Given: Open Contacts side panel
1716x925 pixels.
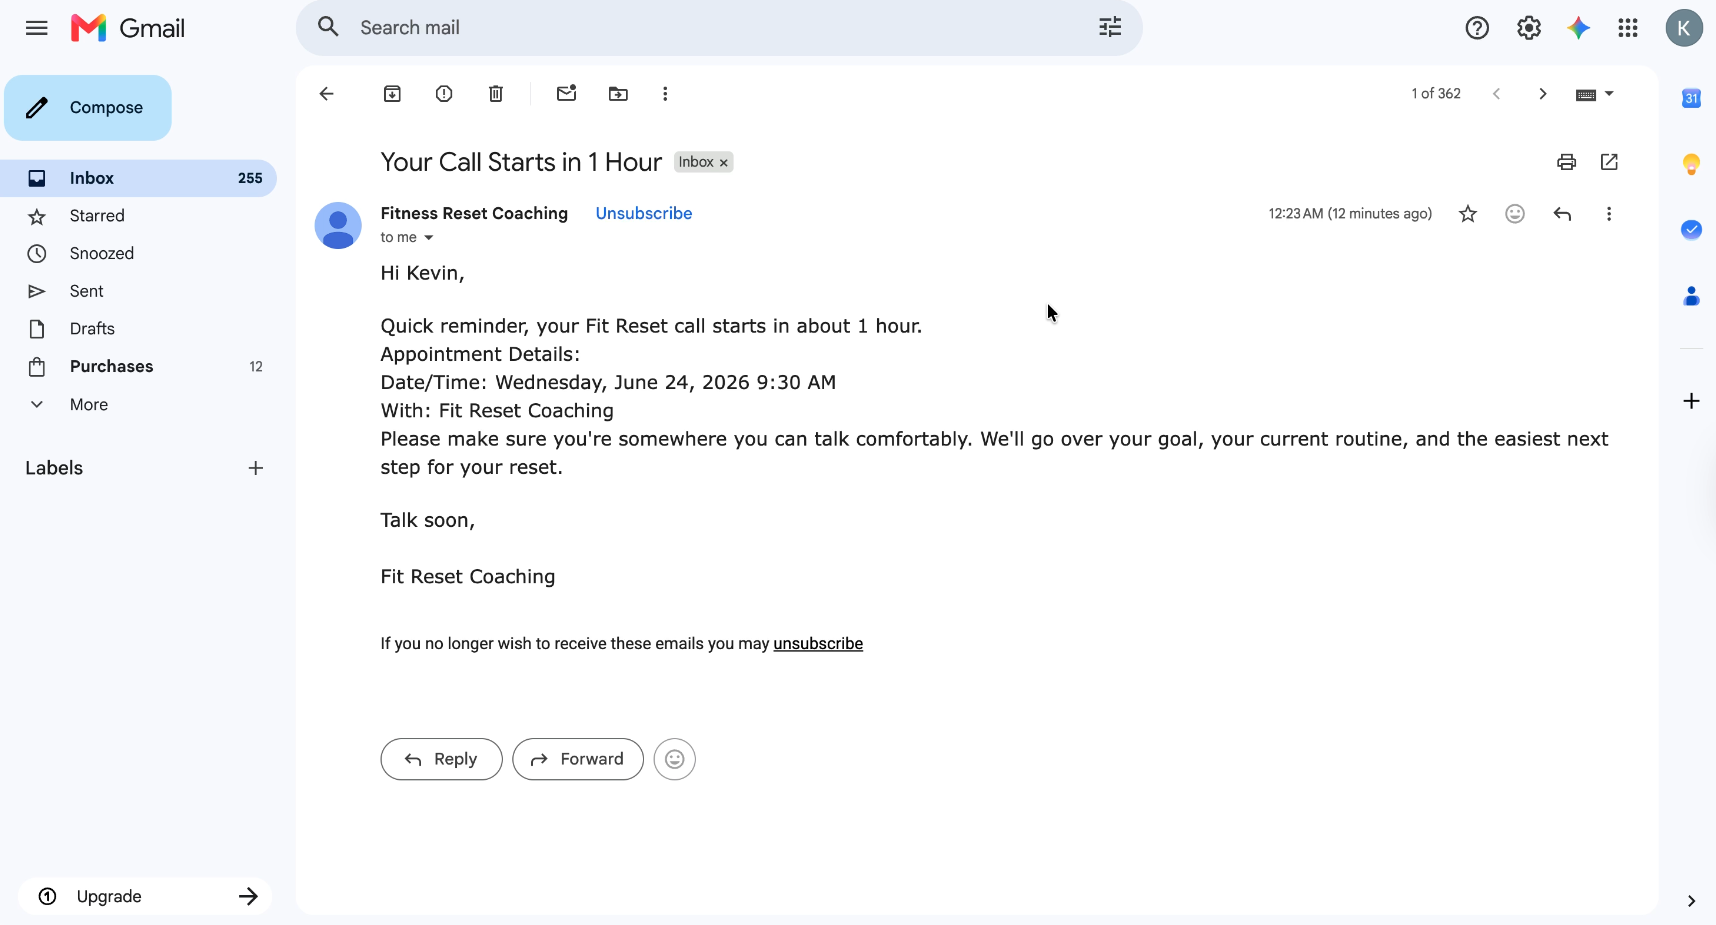Looking at the screenshot, I should tap(1691, 296).
